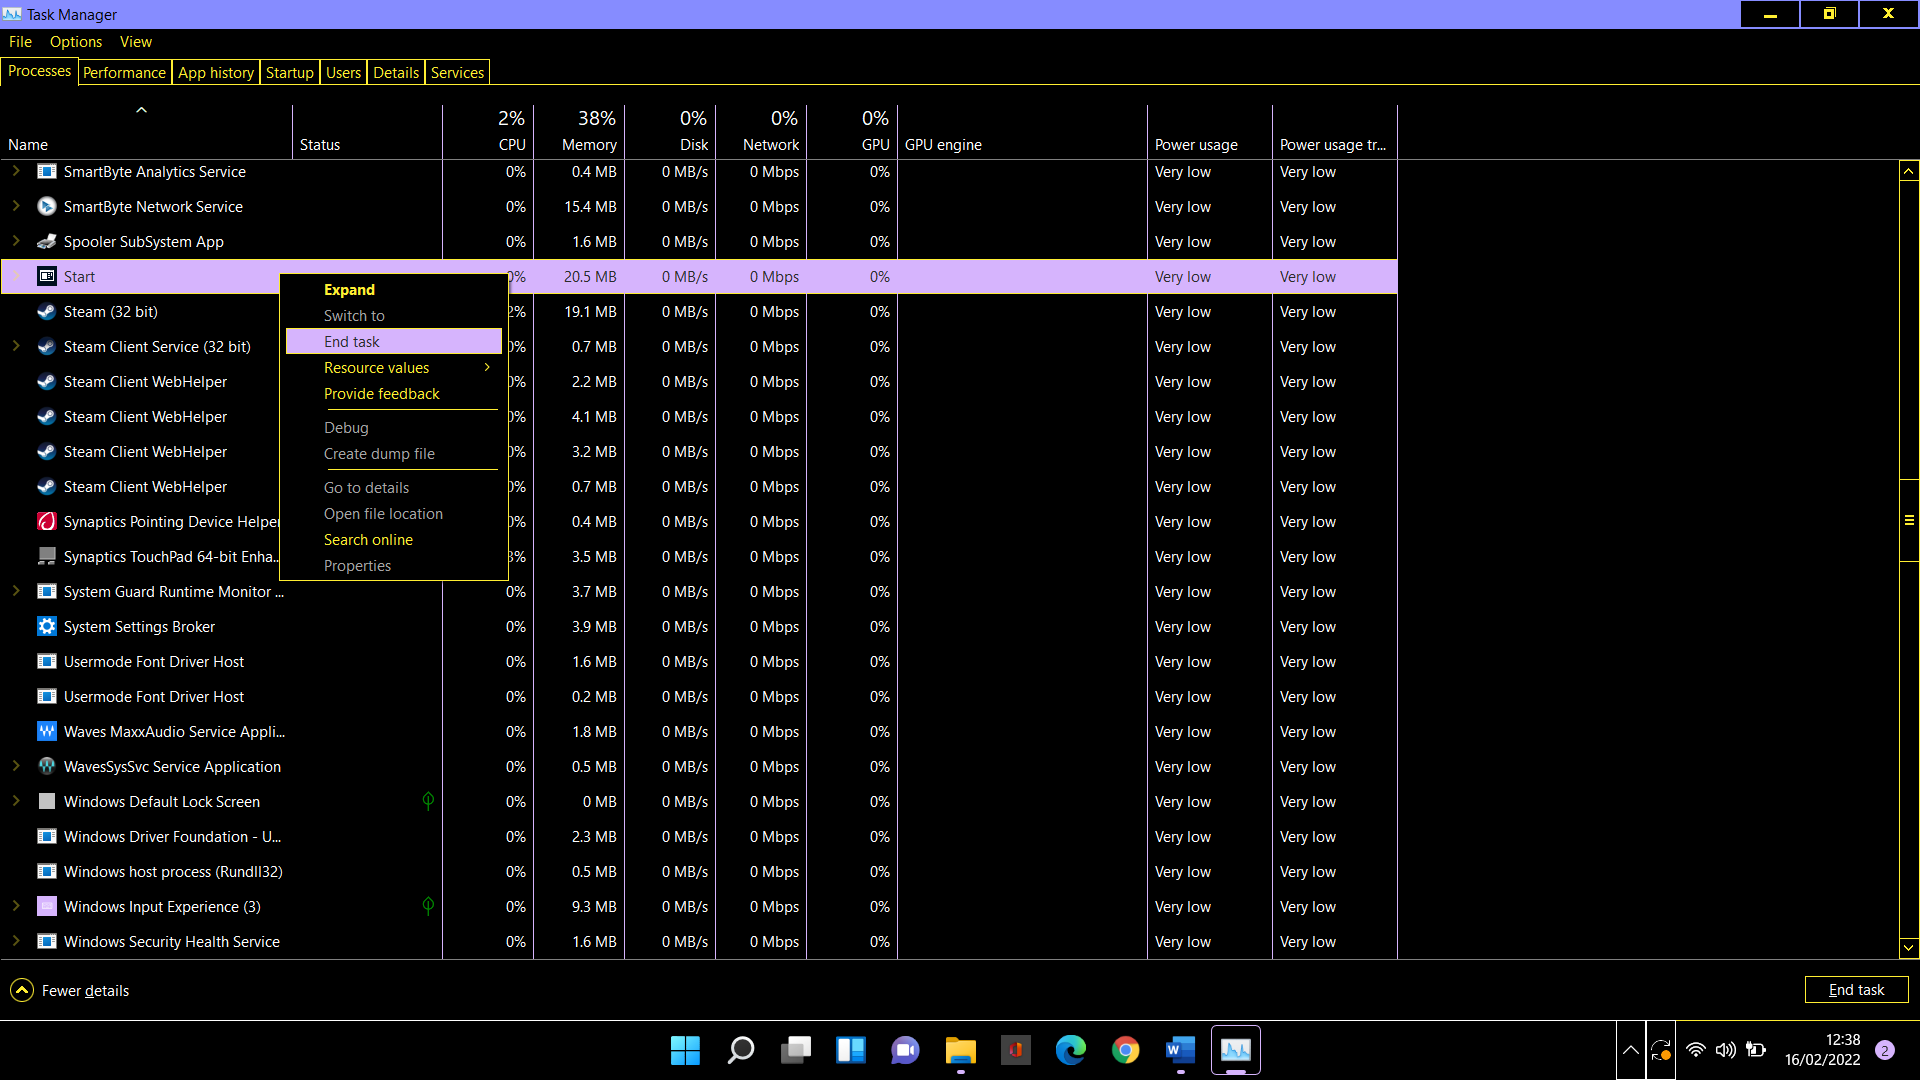Image resolution: width=1920 pixels, height=1080 pixels.
Task: Expand SmartByte Network Service group
Action: tap(16, 206)
